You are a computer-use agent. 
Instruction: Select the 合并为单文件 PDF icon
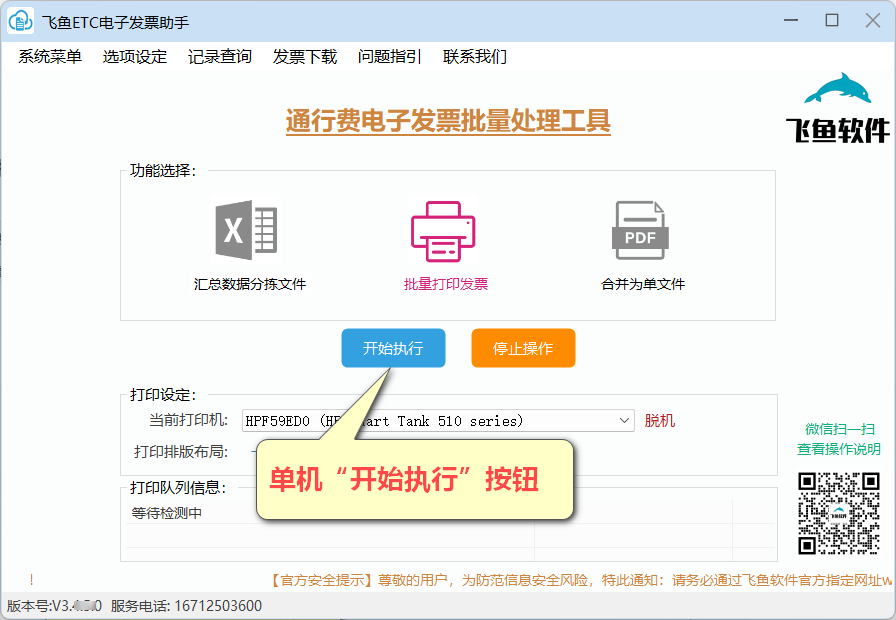[x=641, y=228]
